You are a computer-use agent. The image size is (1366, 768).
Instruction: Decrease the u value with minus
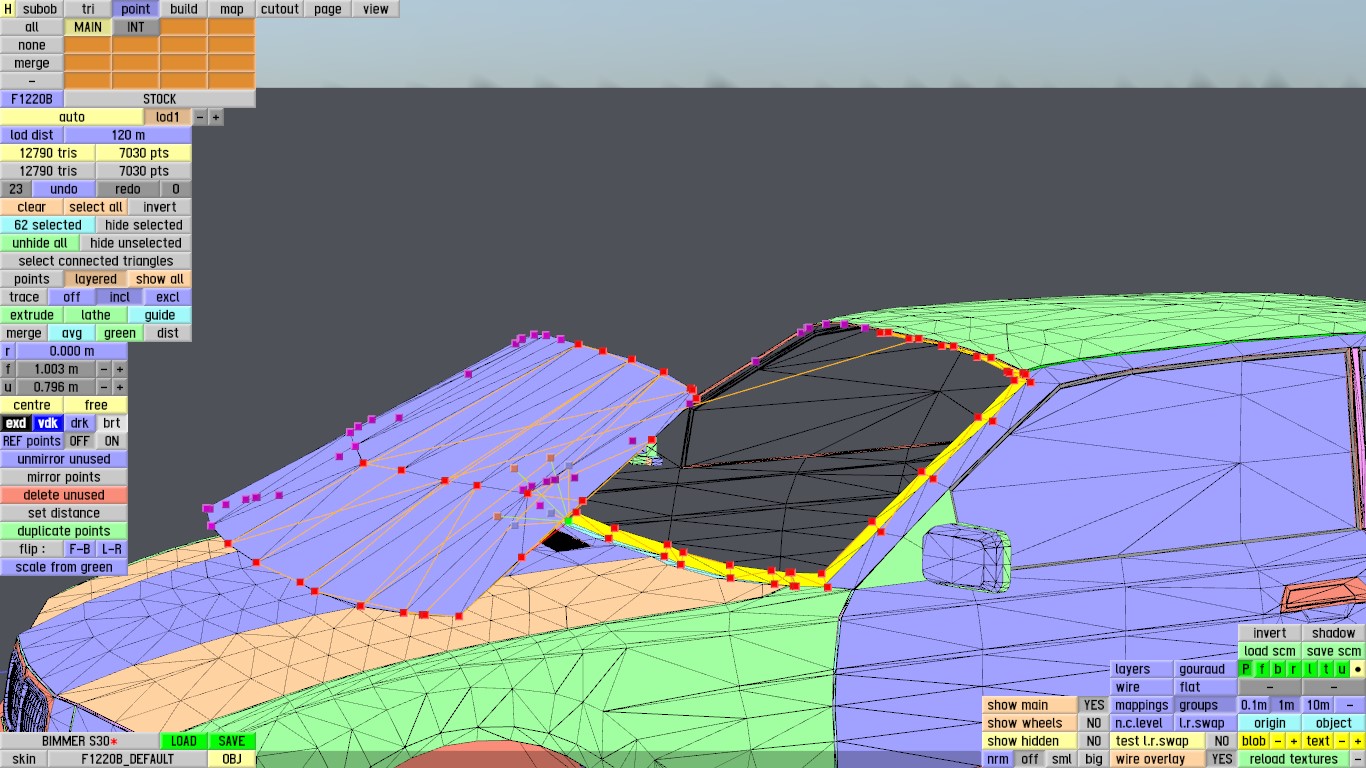point(104,387)
